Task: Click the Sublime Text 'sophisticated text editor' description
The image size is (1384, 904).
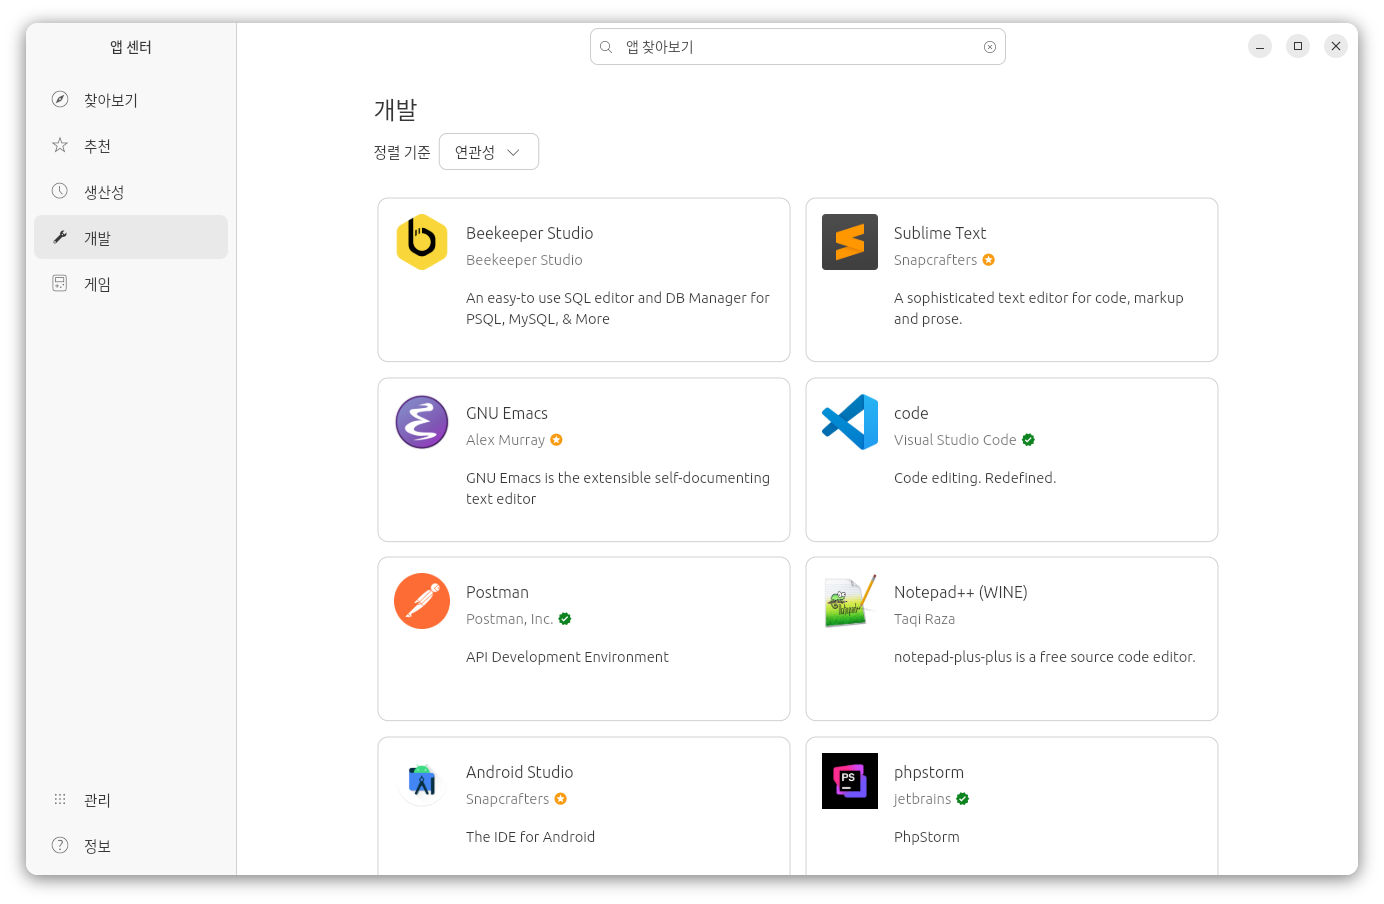Action: click(1039, 308)
